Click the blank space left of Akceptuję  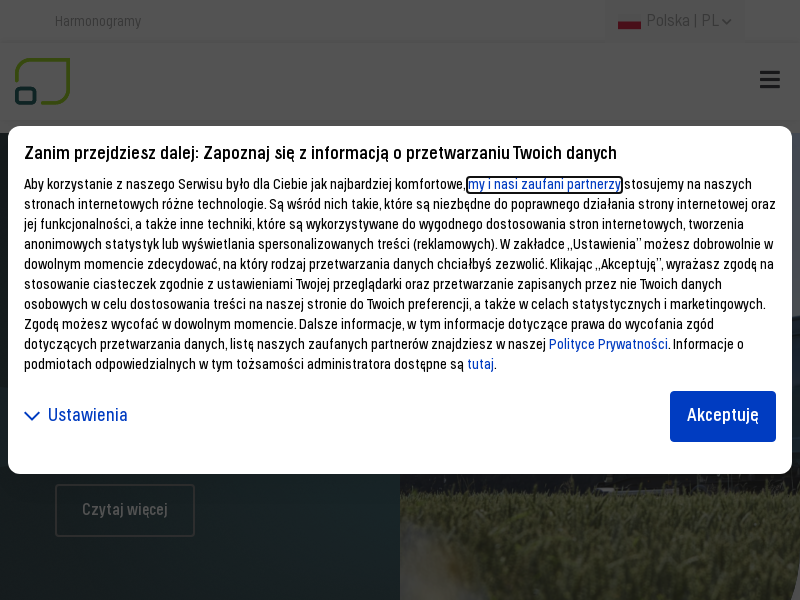coord(400,416)
